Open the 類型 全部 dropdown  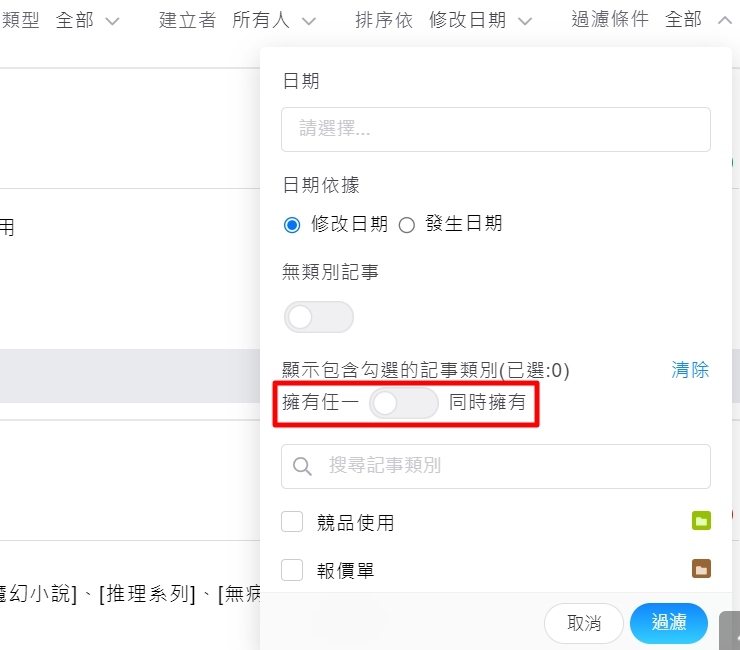point(87,20)
